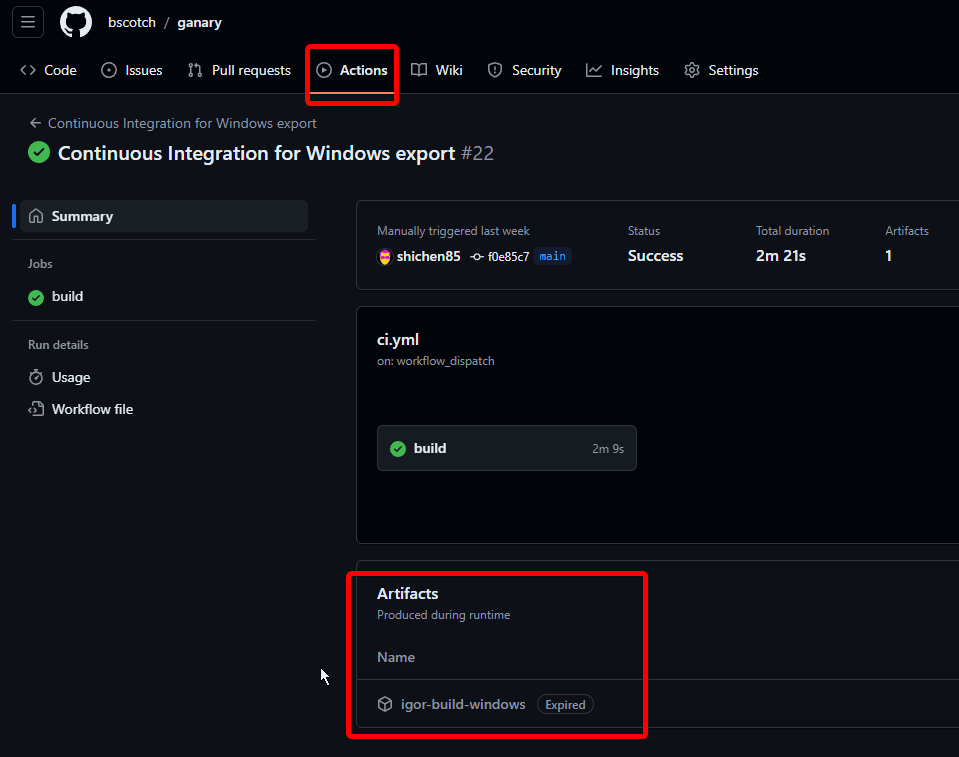Open the build job card in graph
This screenshot has width=959, height=757.
pyautogui.click(x=506, y=448)
